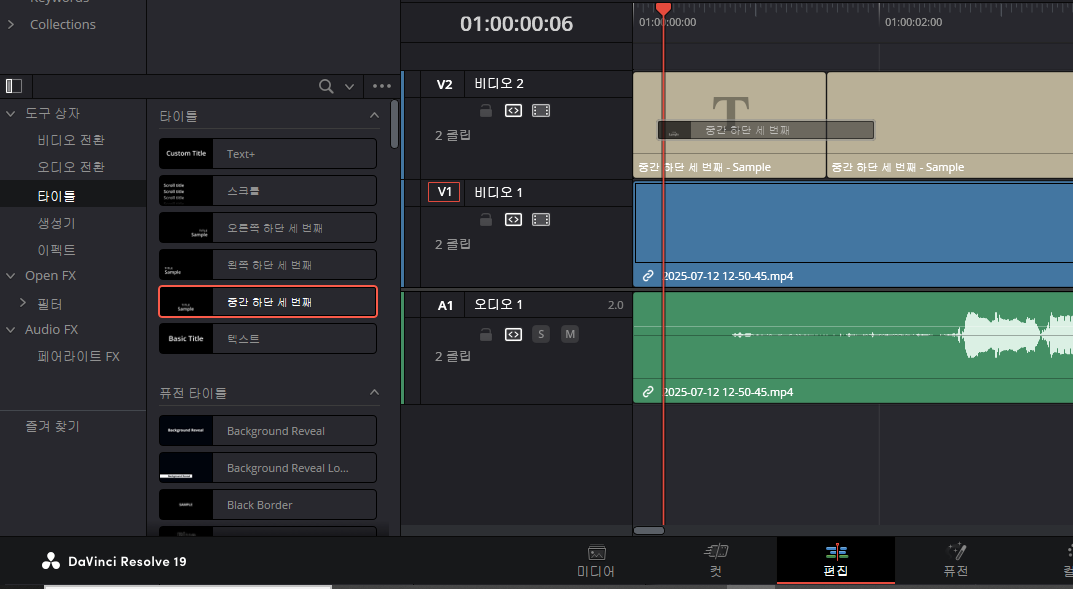Click the 2.0 audio channel format label
This screenshot has width=1073, height=589.
click(615, 305)
